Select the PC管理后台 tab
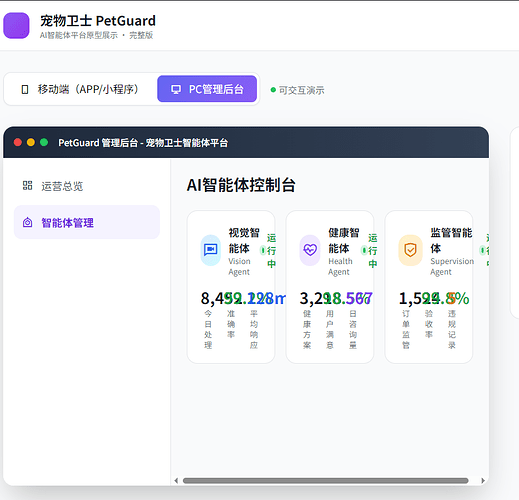 (207, 89)
